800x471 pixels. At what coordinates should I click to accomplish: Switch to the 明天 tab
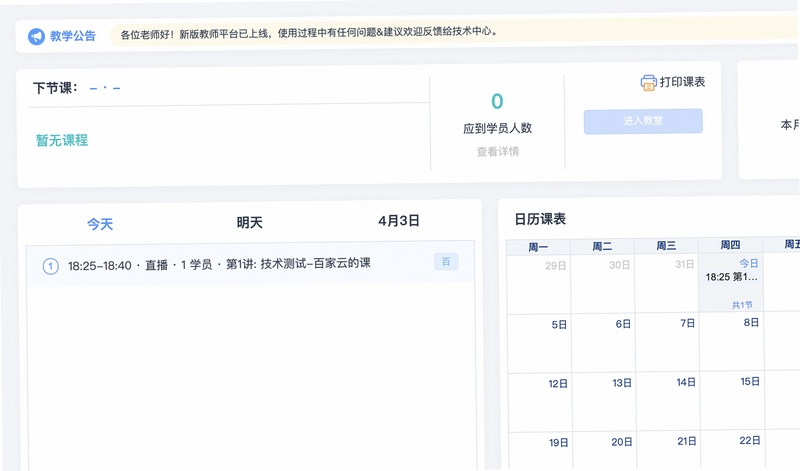tap(249, 222)
